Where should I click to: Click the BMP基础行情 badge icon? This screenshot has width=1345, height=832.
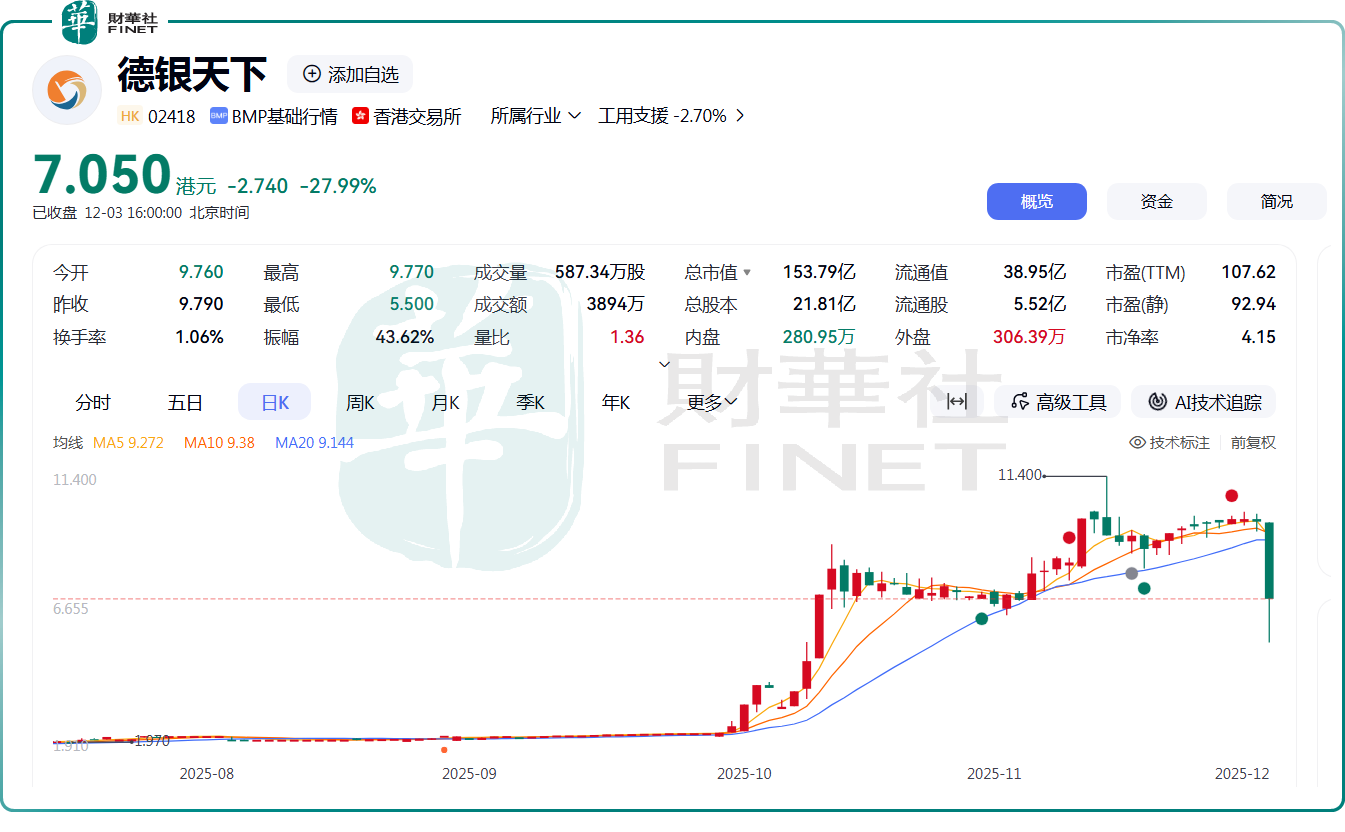tap(219, 116)
